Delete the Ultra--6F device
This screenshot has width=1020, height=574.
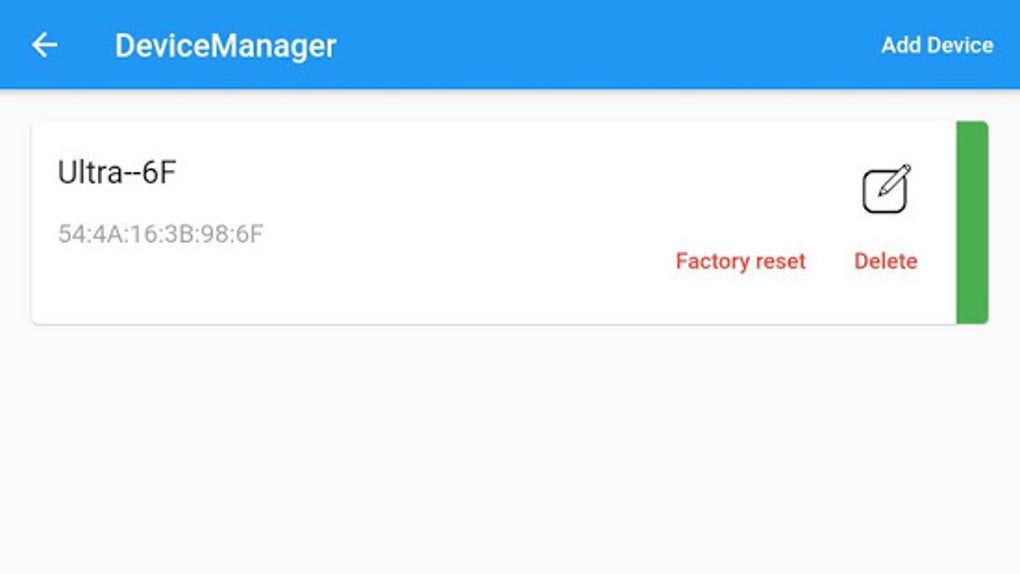tap(885, 261)
